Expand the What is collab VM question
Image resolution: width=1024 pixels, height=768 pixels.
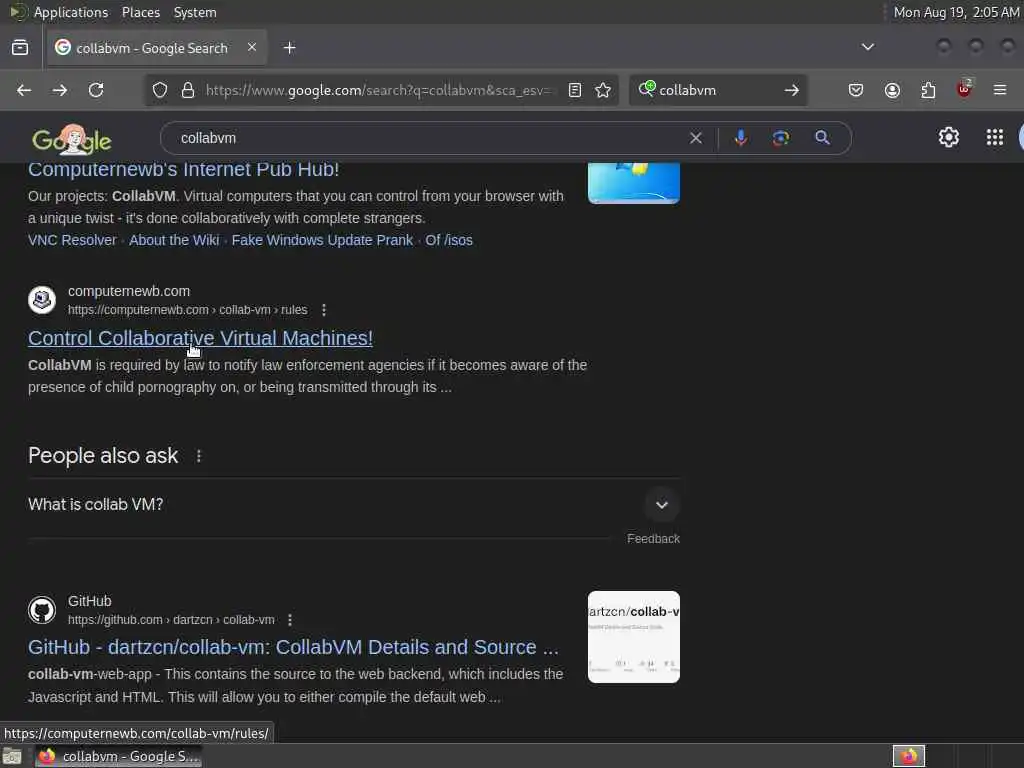(x=662, y=505)
